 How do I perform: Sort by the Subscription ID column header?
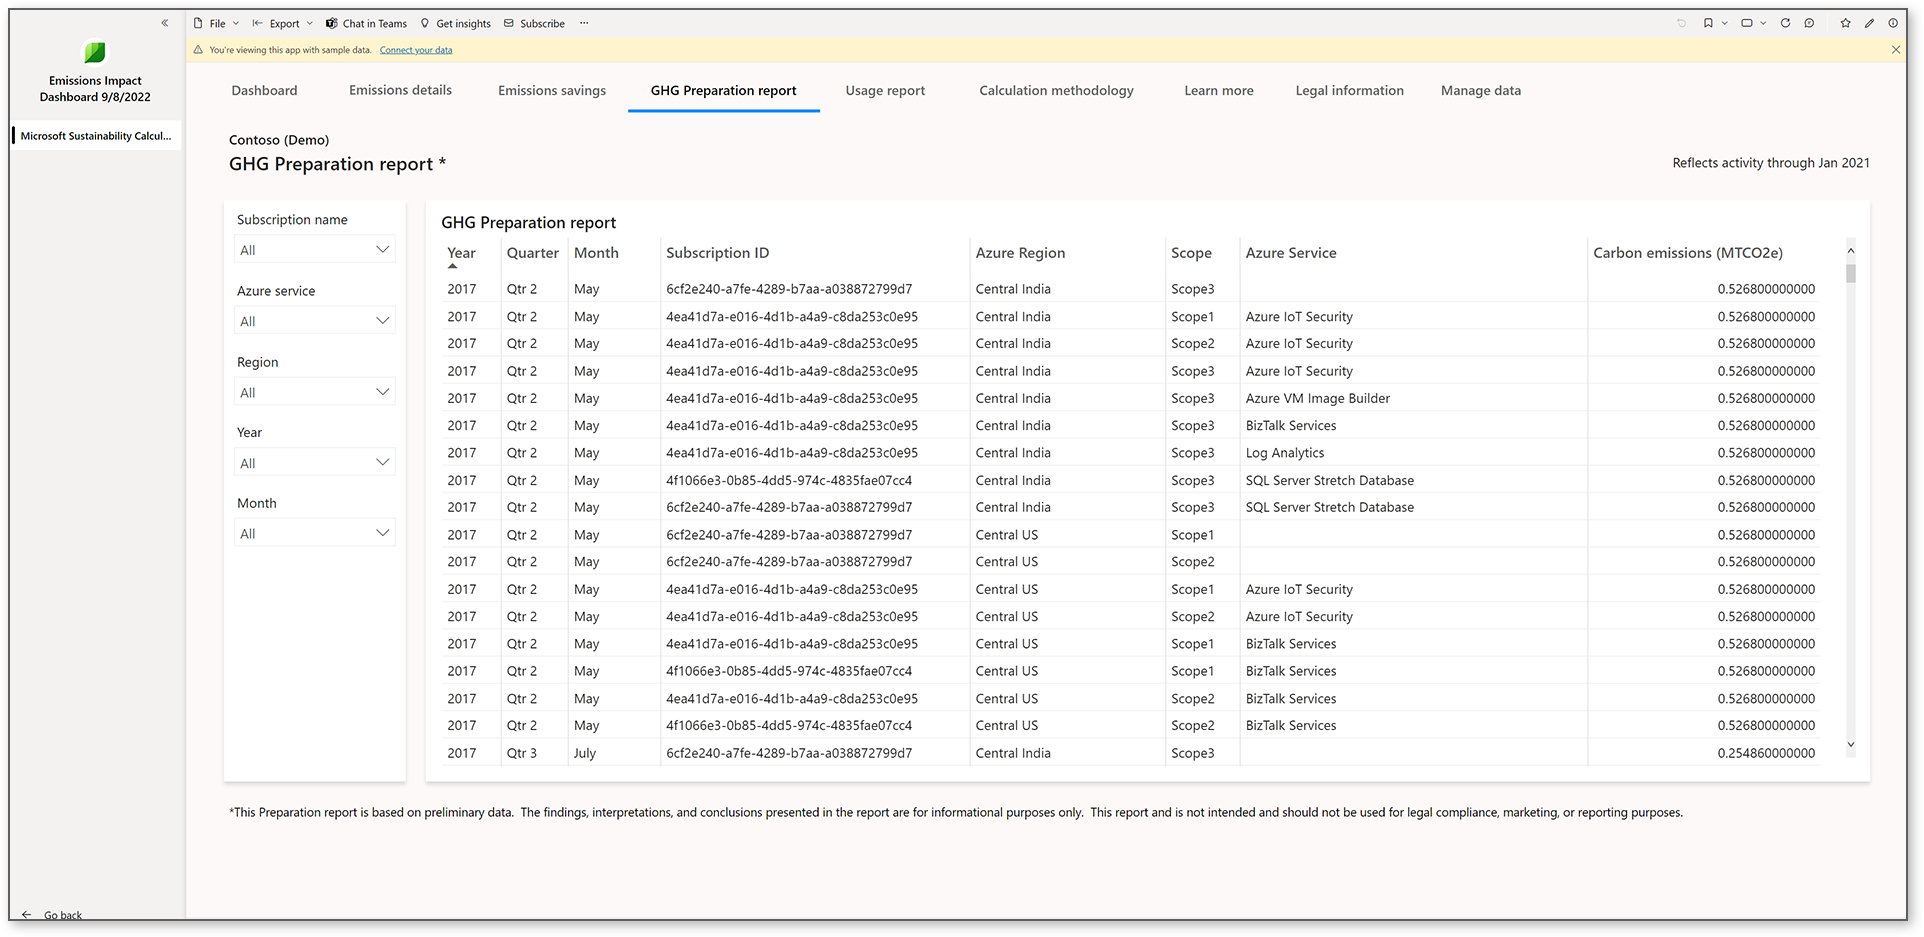(x=717, y=253)
